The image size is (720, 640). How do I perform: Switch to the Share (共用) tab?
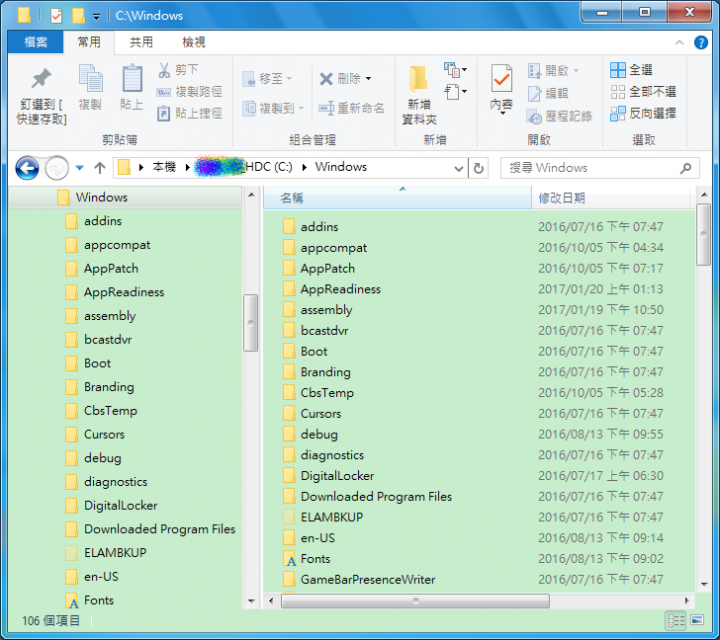[141, 42]
